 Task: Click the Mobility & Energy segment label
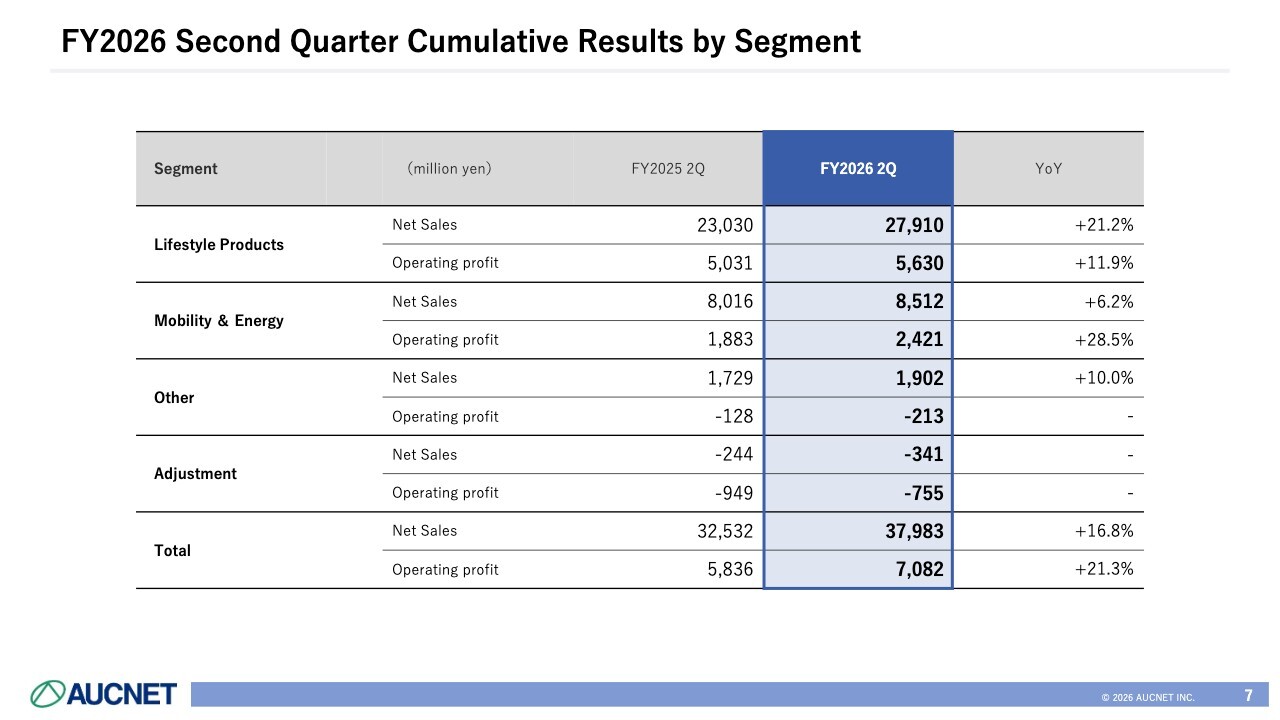[219, 321]
